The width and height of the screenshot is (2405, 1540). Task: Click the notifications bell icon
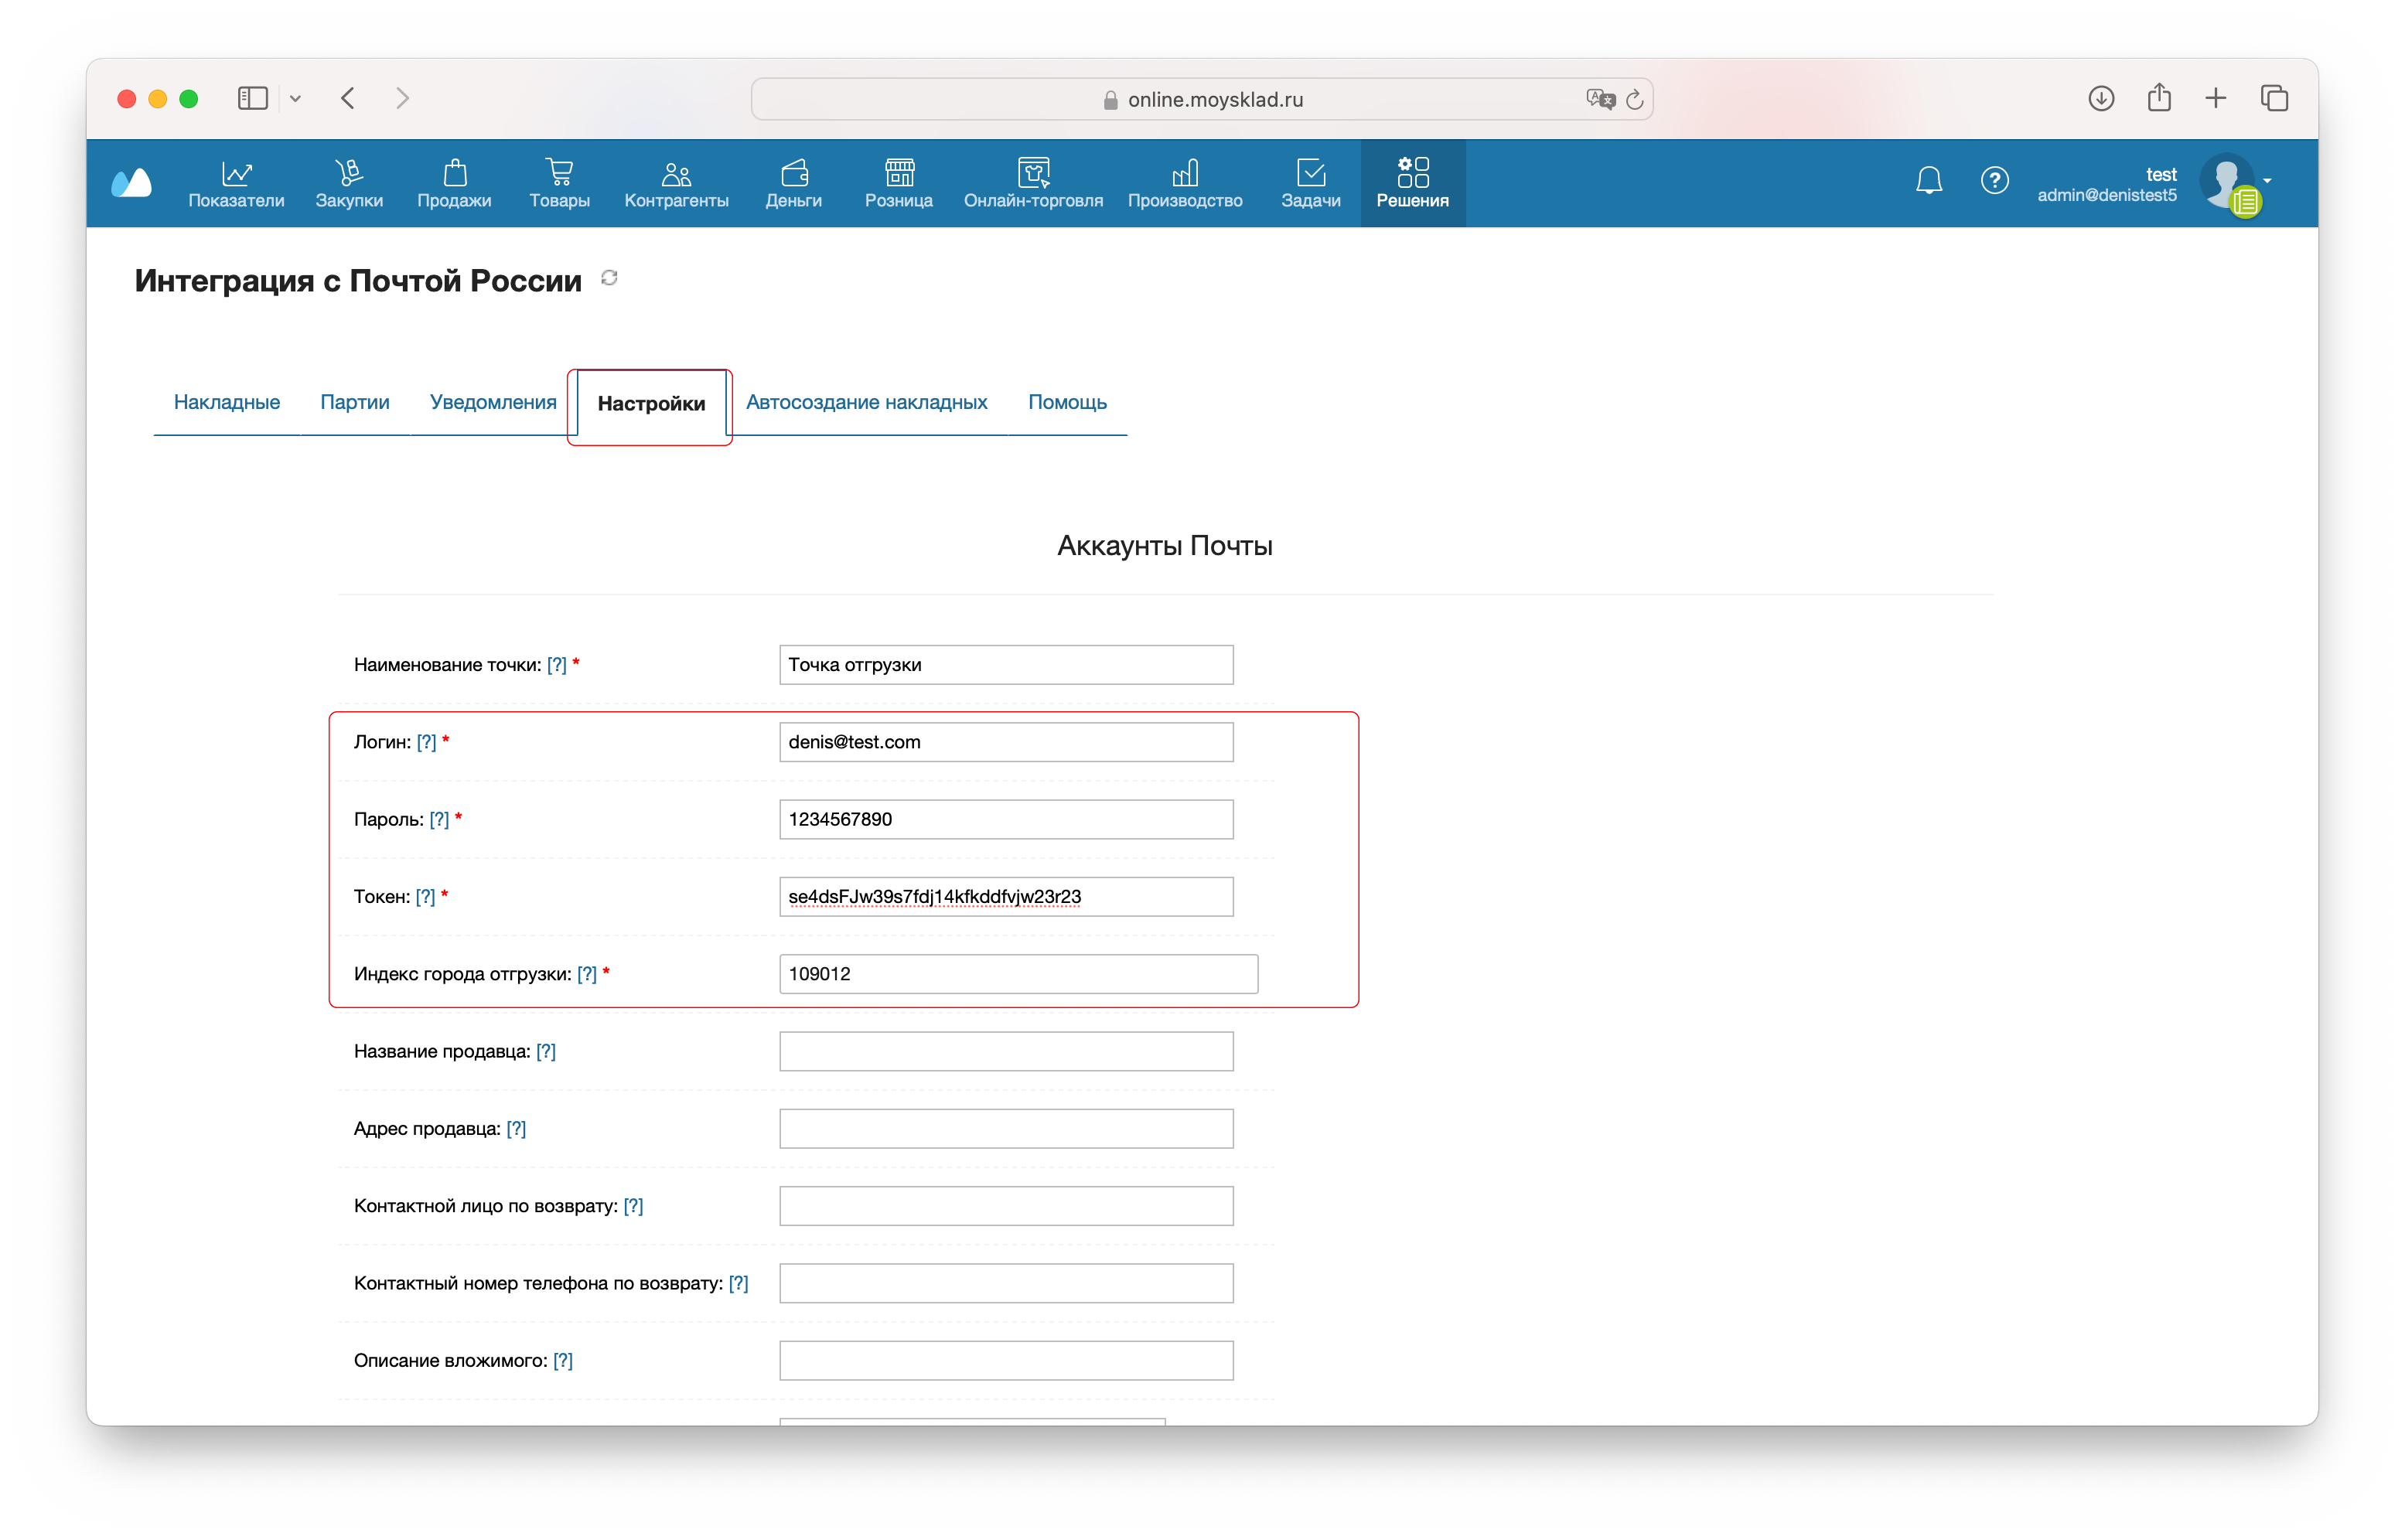1928,180
